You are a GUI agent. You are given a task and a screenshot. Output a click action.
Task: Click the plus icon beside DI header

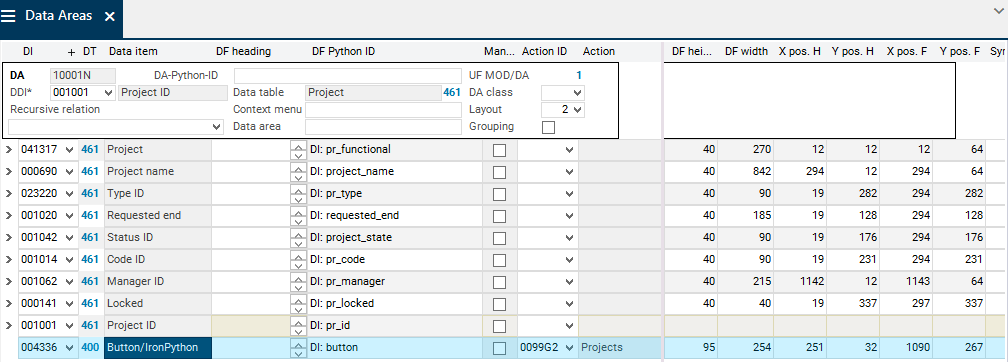tap(71, 52)
